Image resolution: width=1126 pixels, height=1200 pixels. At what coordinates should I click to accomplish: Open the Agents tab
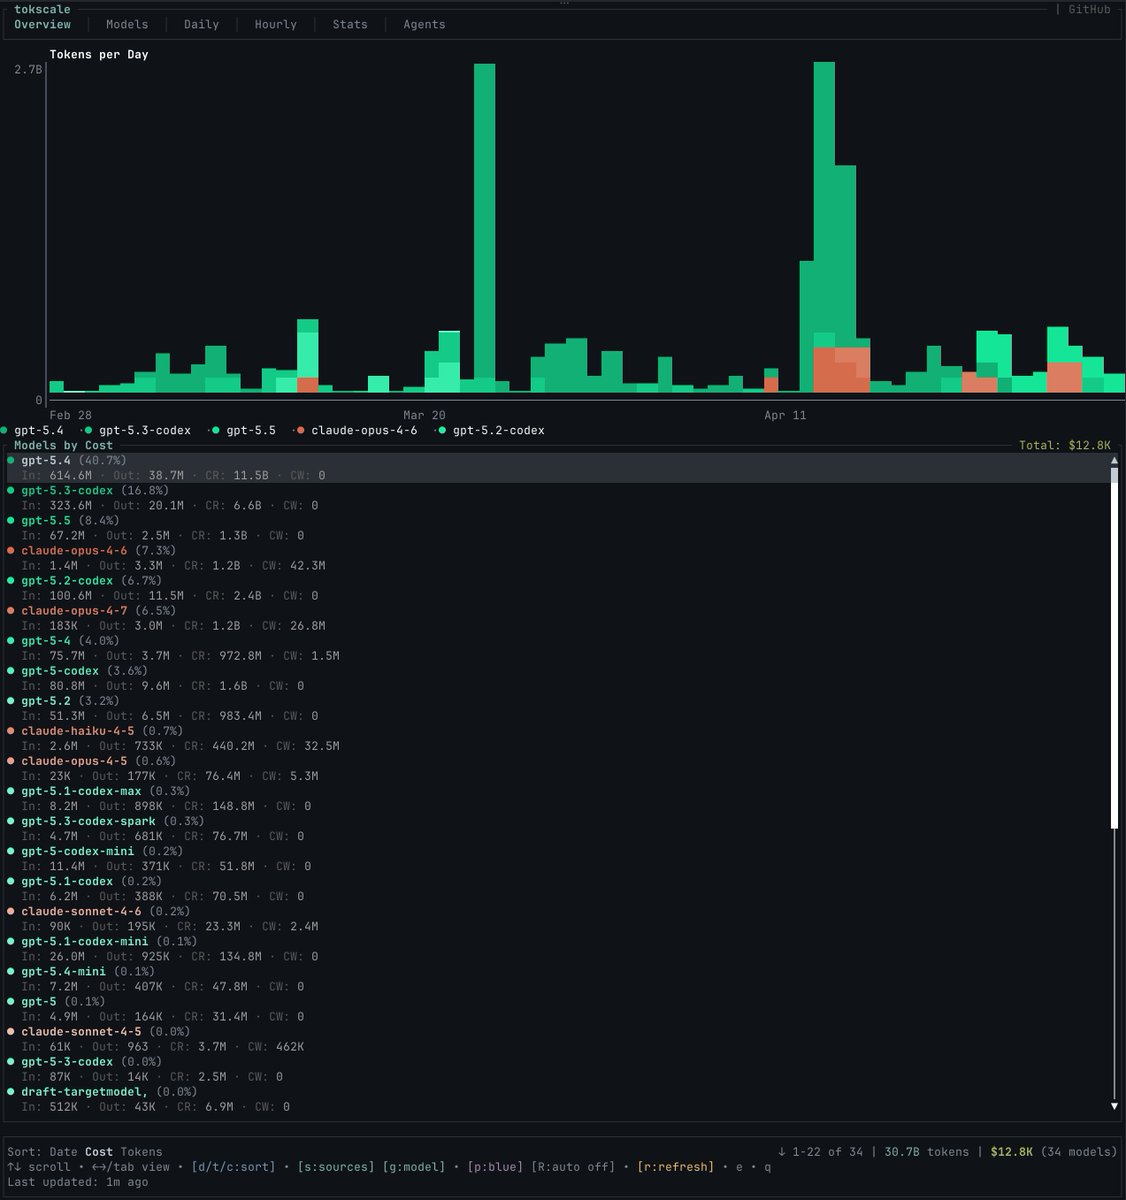tap(424, 24)
